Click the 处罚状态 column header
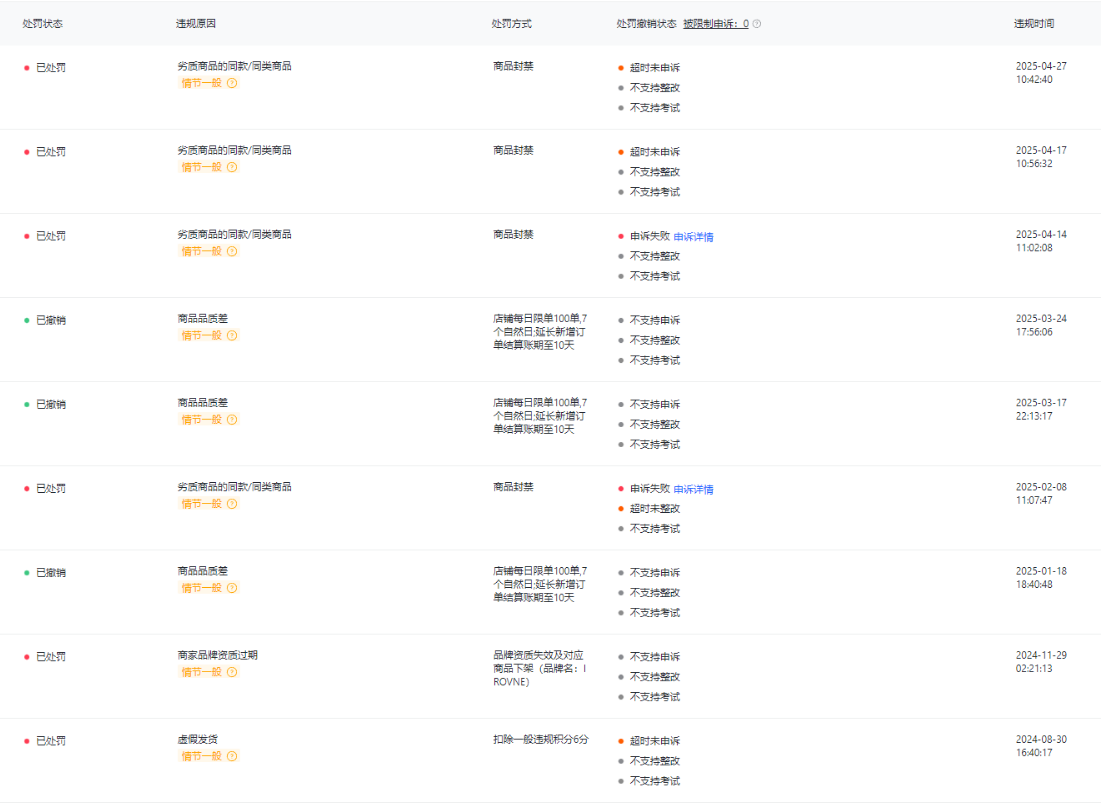The image size is (1101, 805). pyautogui.click(x=42, y=24)
